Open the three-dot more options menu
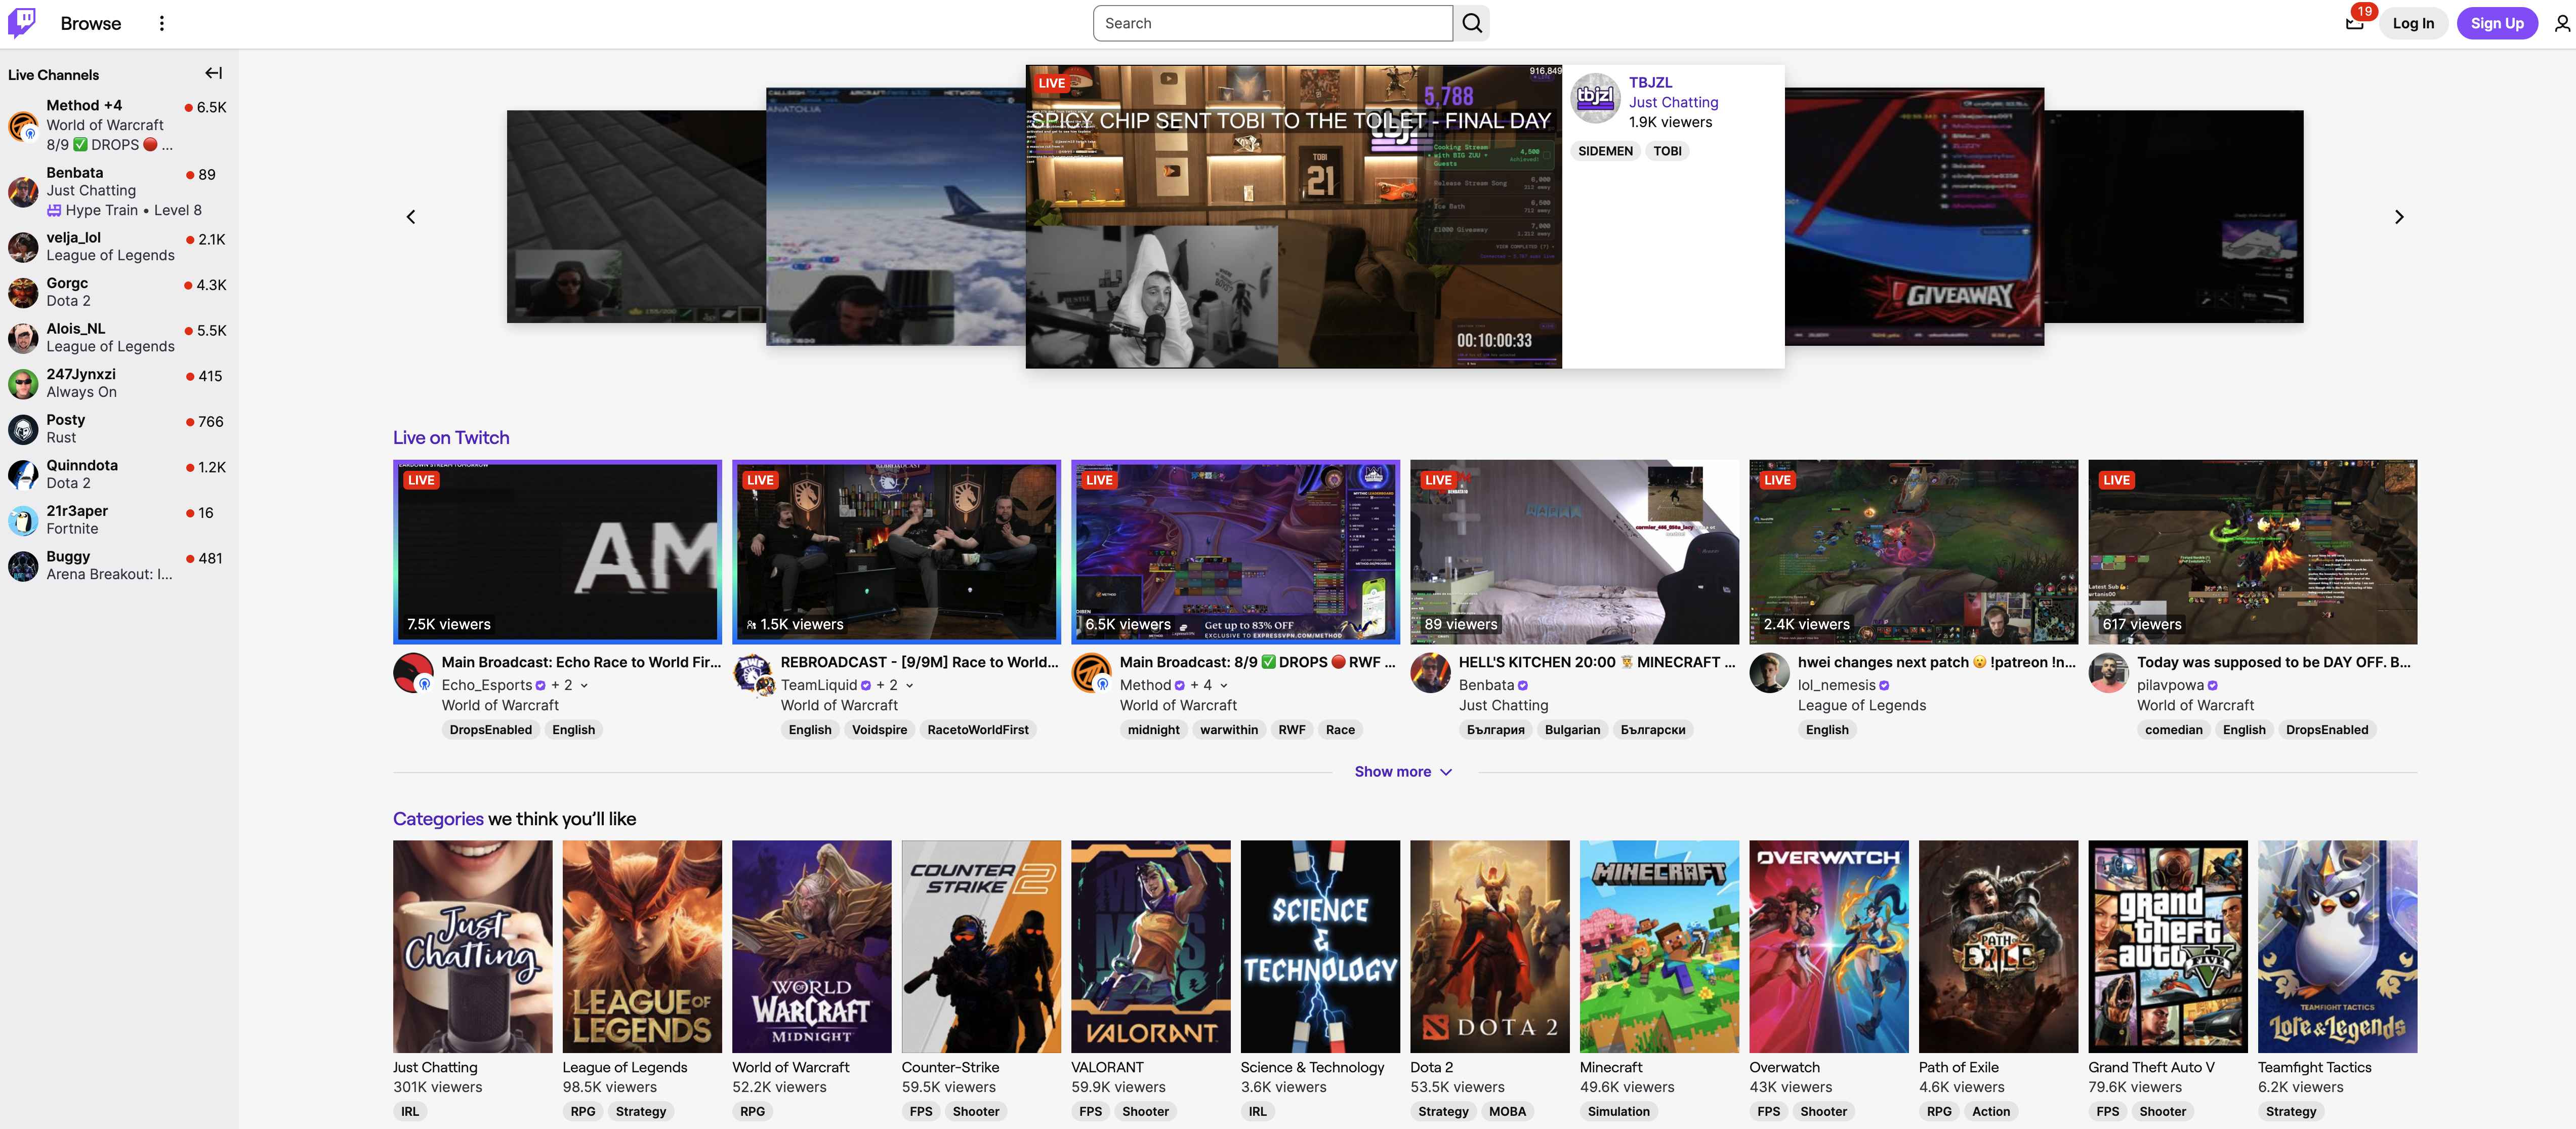Image resolution: width=2576 pixels, height=1129 pixels. (x=161, y=22)
